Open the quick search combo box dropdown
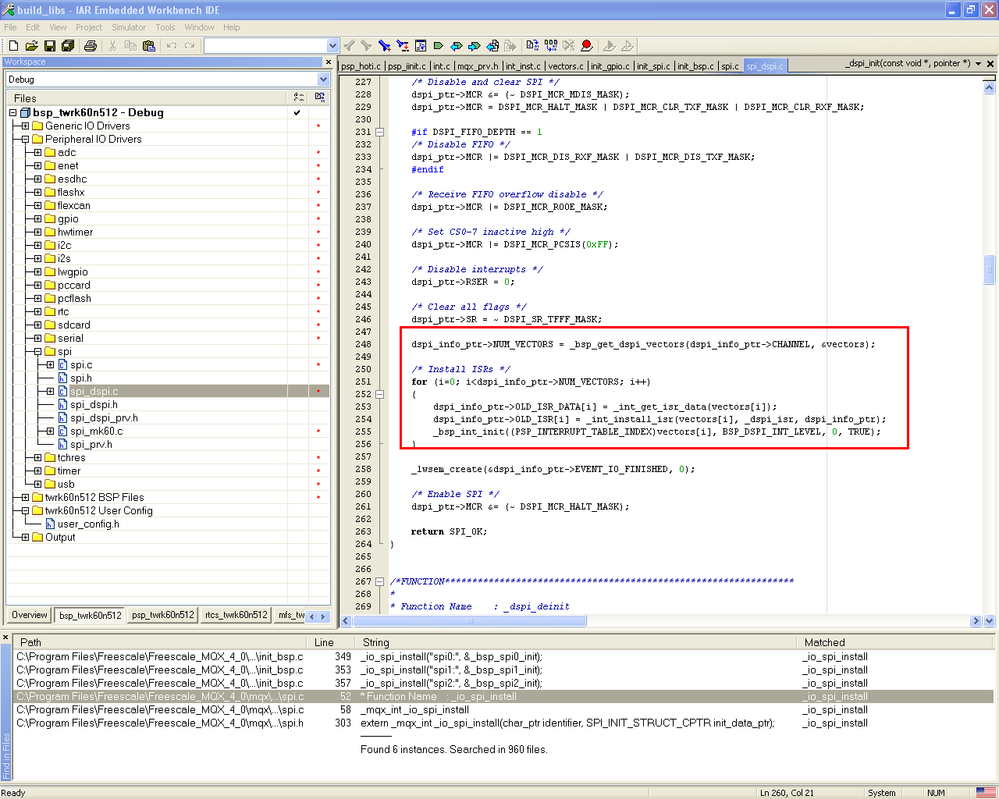Image resolution: width=999 pixels, height=799 pixels. [x=333, y=46]
